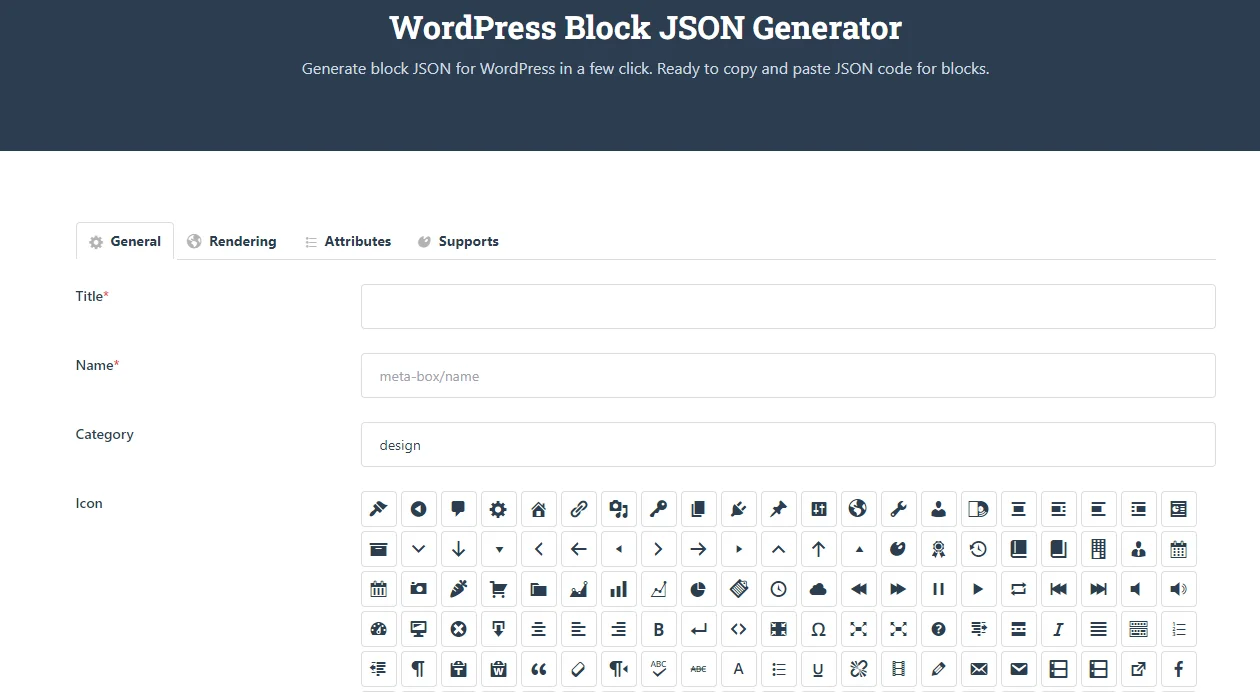Click the Name field with meta-box/name placeholder
Viewport: 1260px width, 692px height.
tap(788, 375)
